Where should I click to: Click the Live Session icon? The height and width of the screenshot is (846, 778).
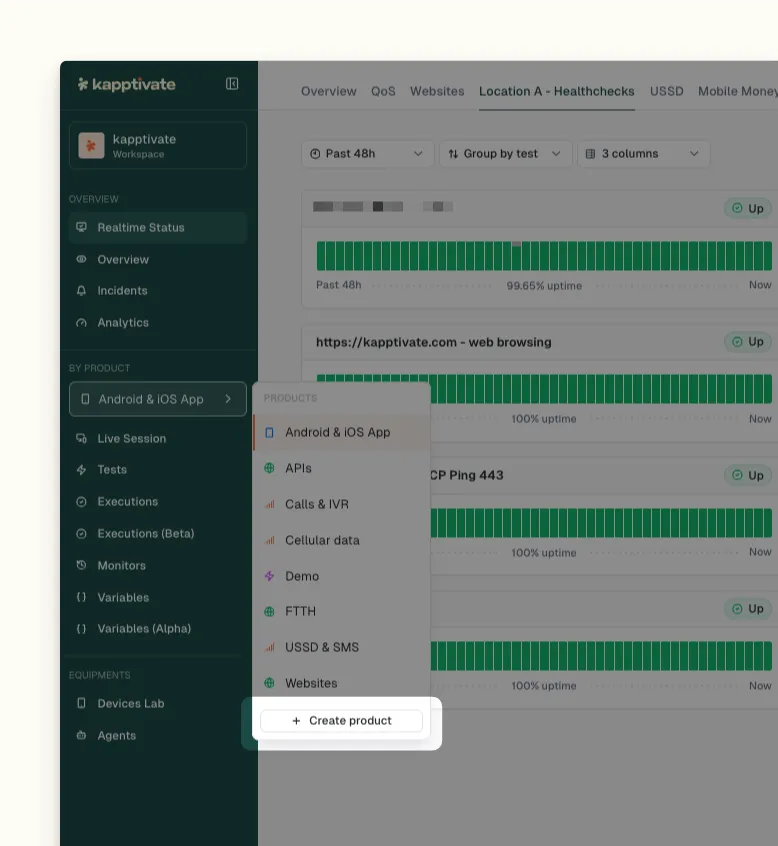pos(81,438)
